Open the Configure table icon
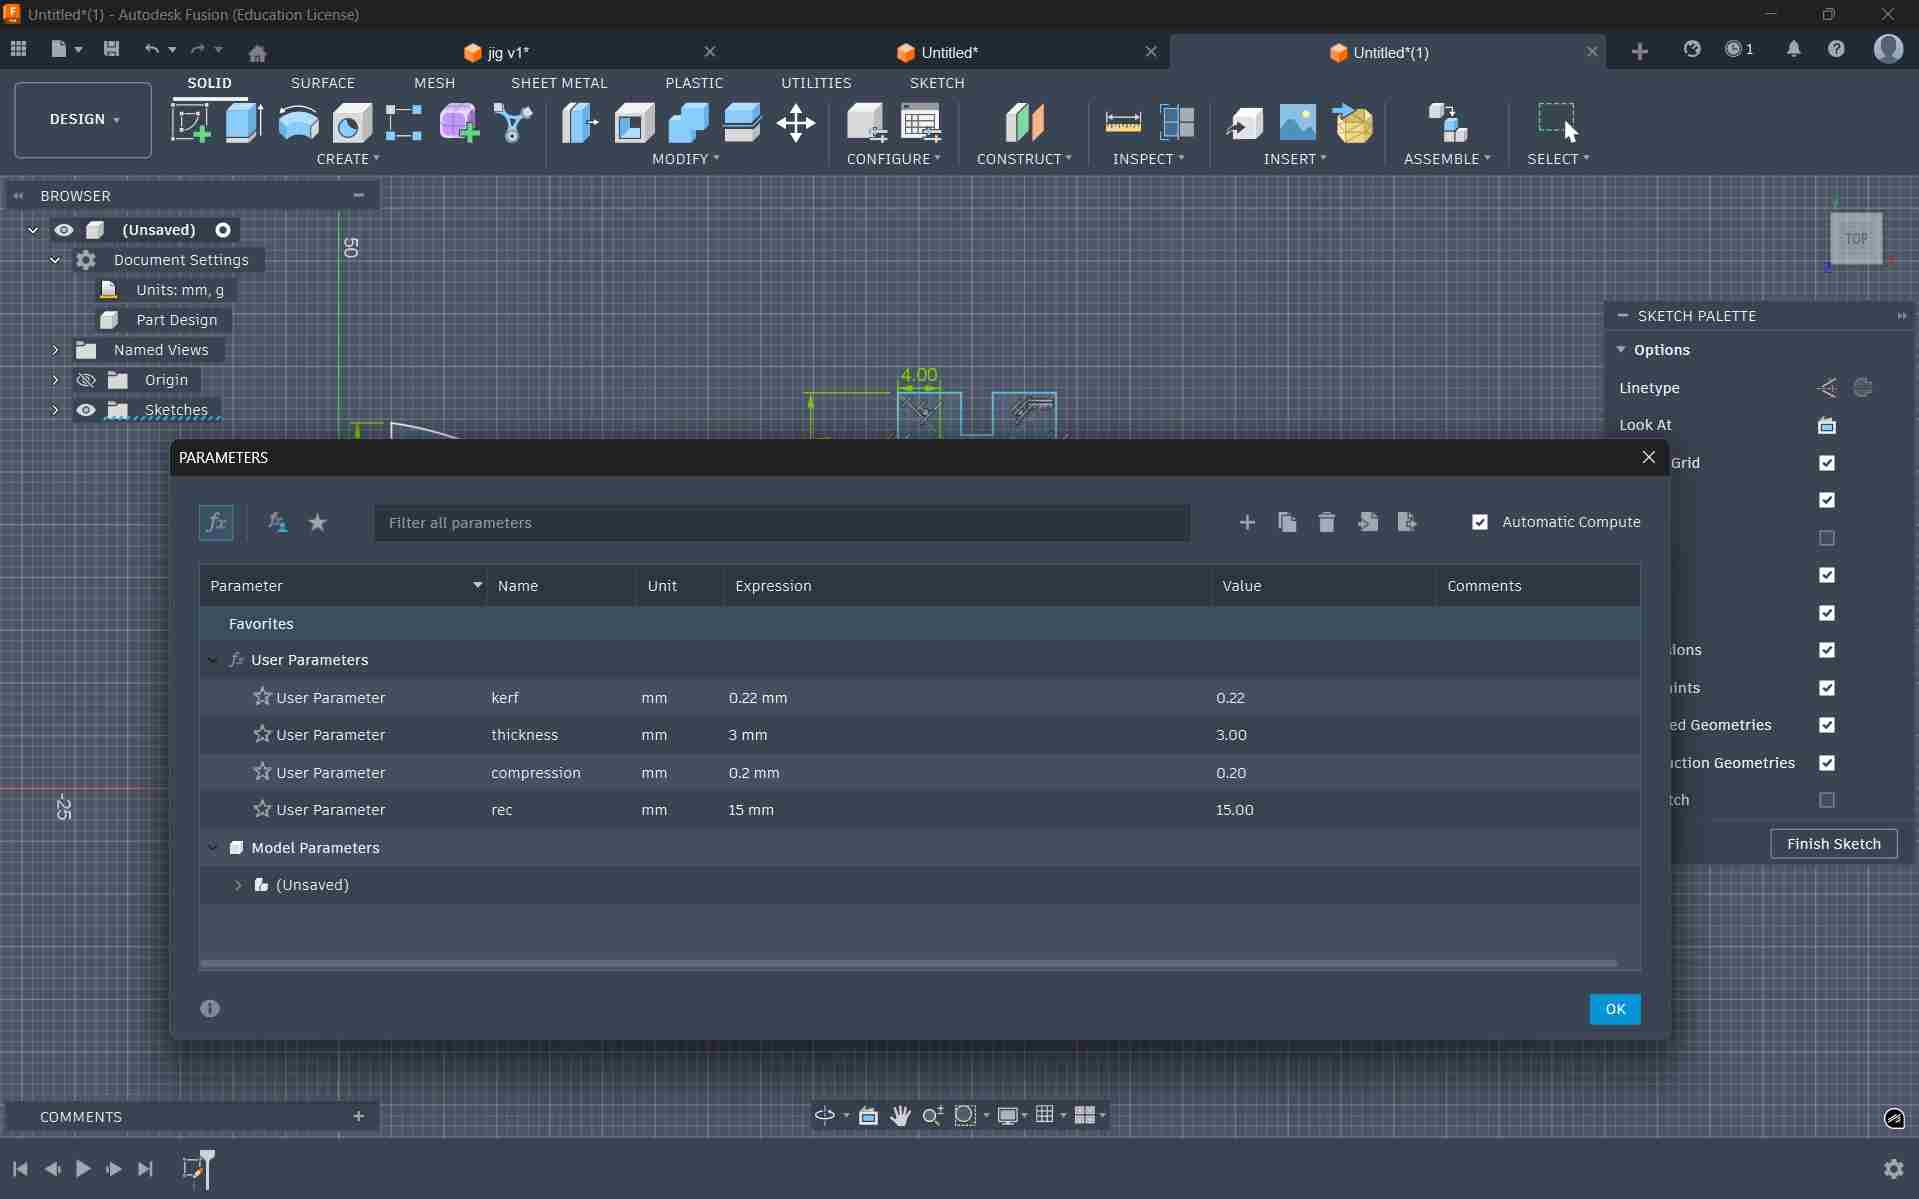 point(920,123)
